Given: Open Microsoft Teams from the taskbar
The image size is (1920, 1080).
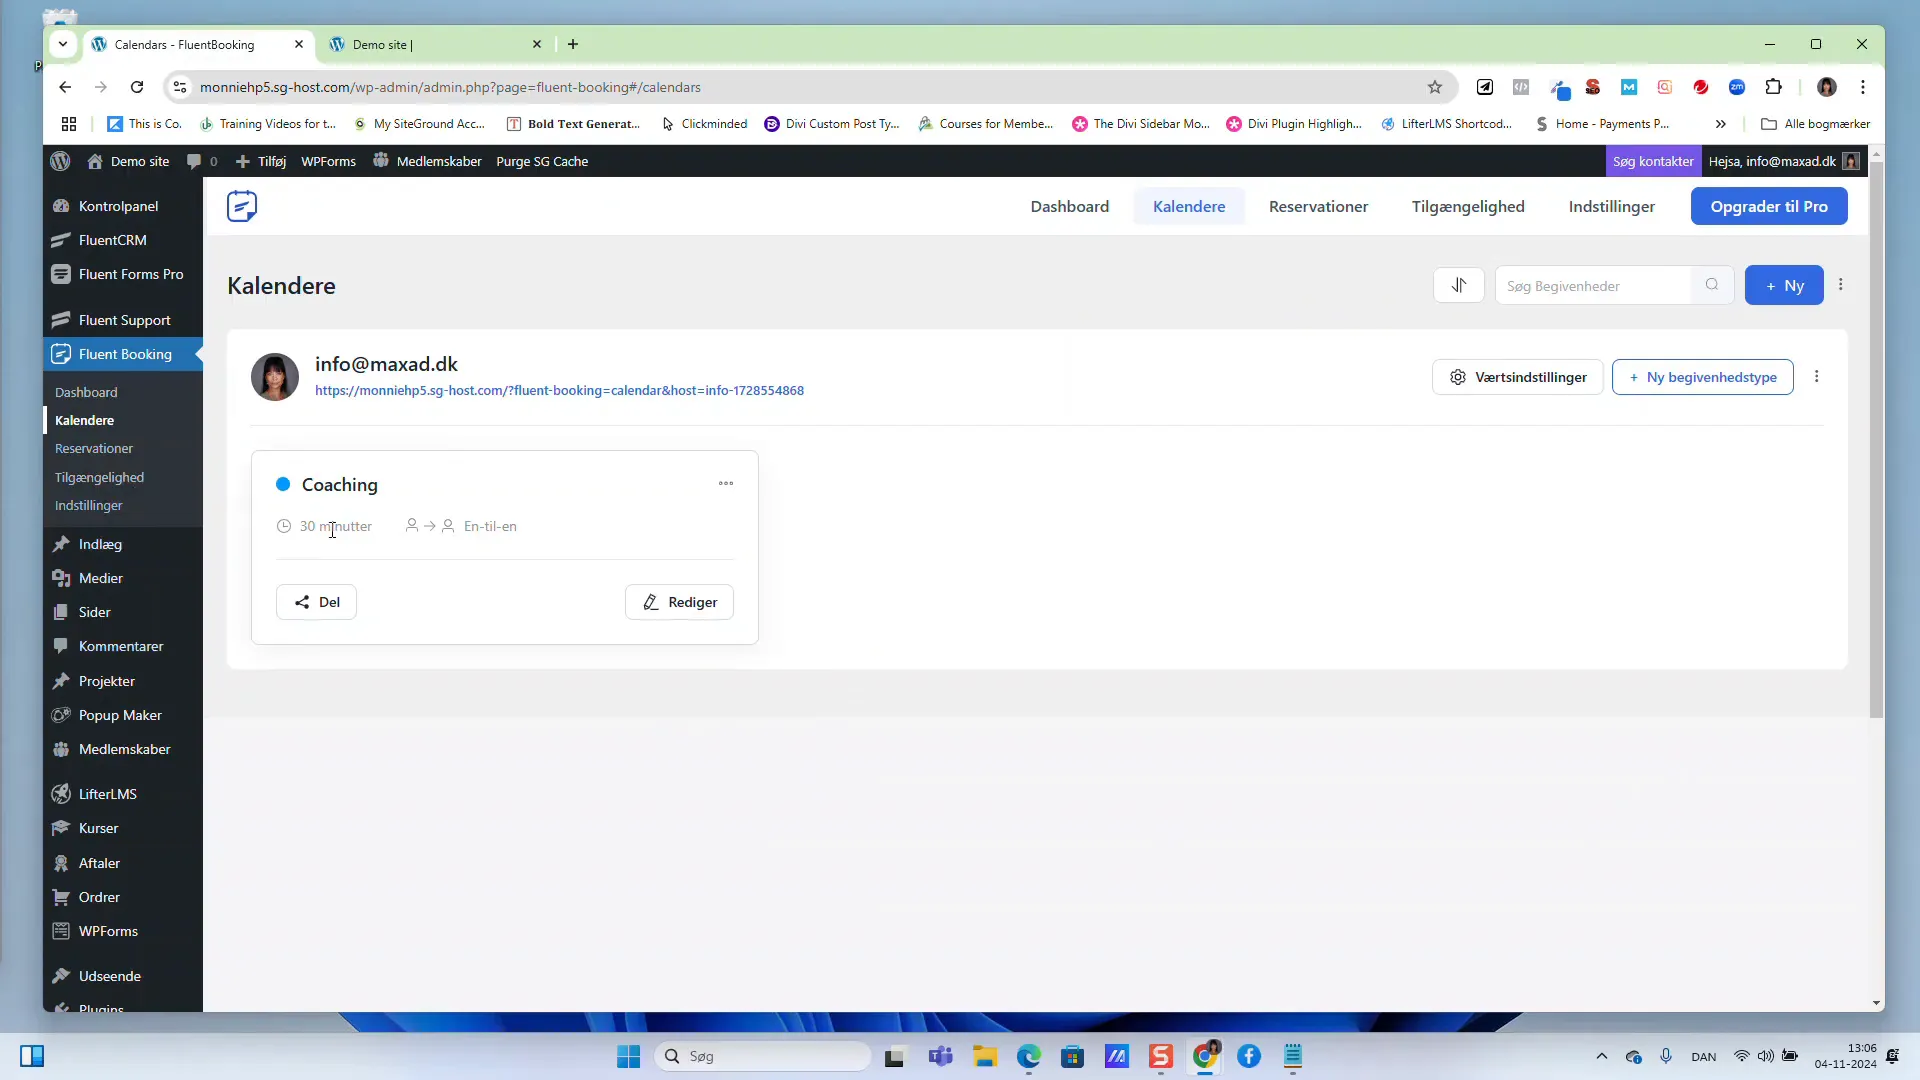Looking at the screenshot, I should click(x=940, y=1056).
